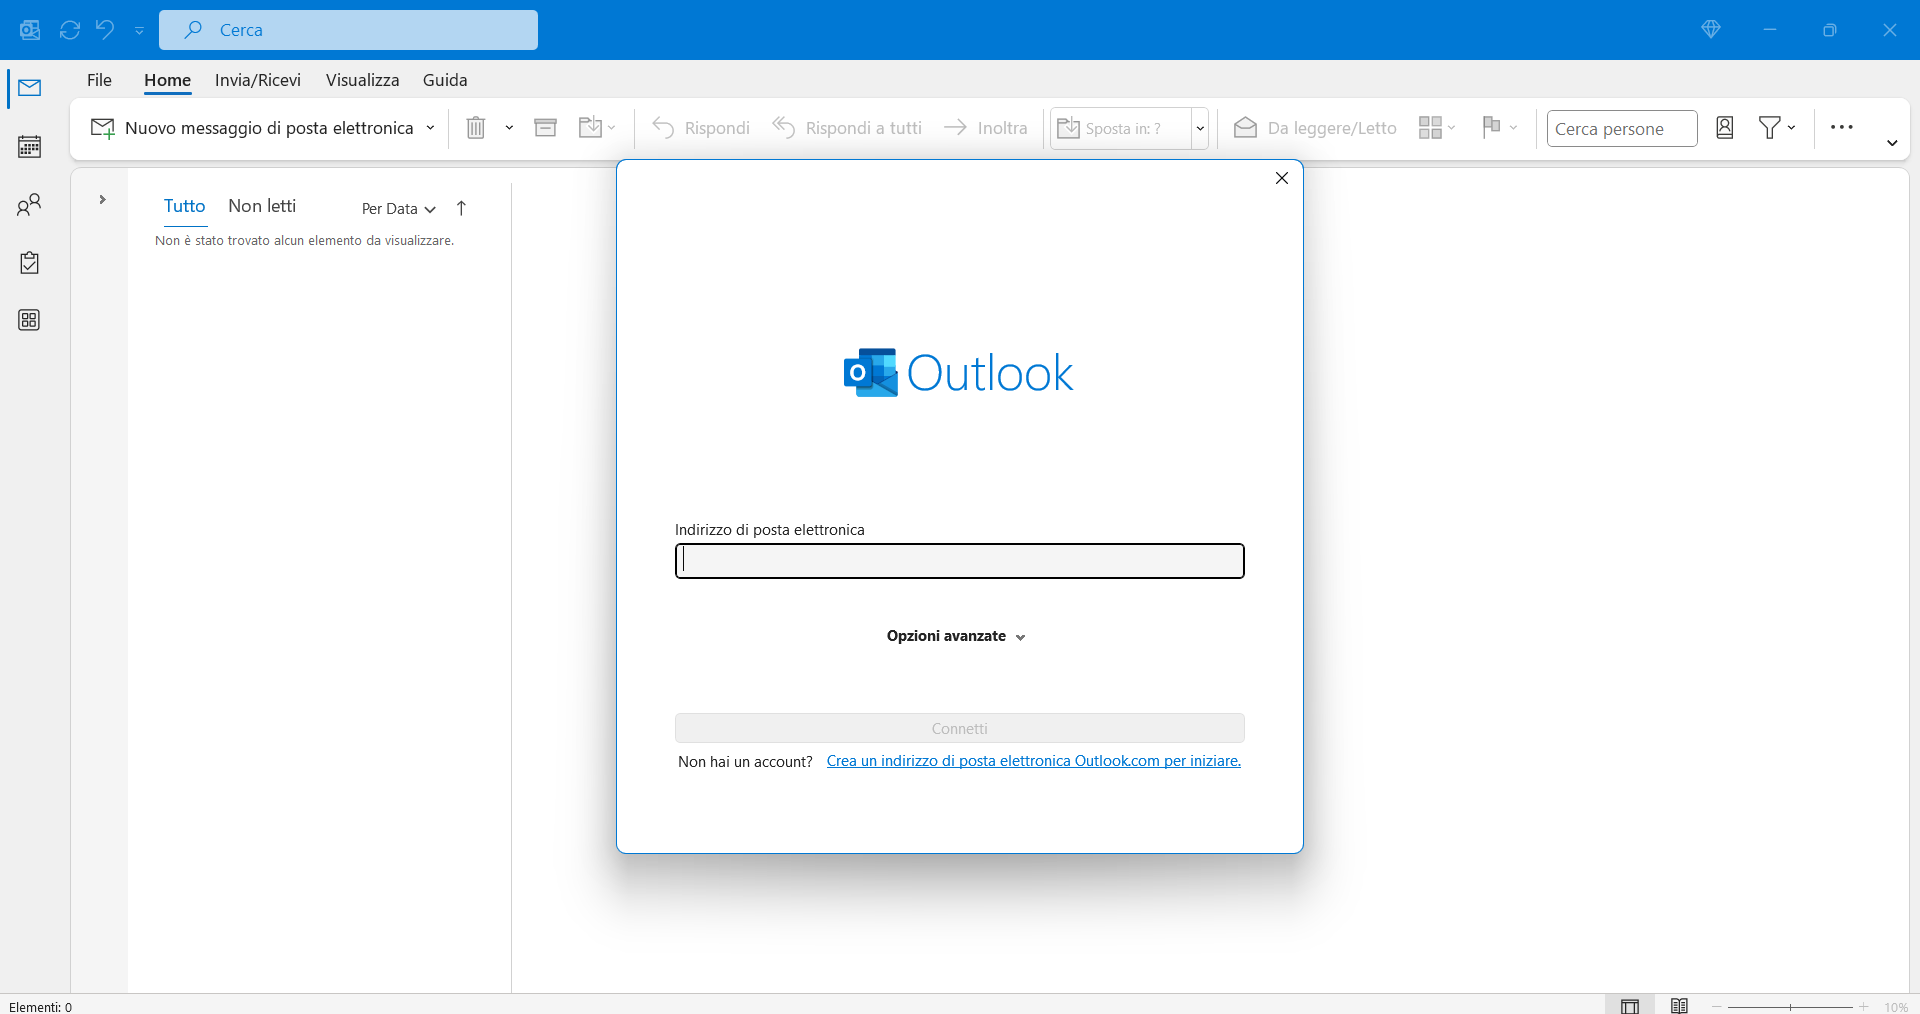The image size is (1920, 1014).
Task: Click the Undo icon in the title bar
Action: point(104,30)
